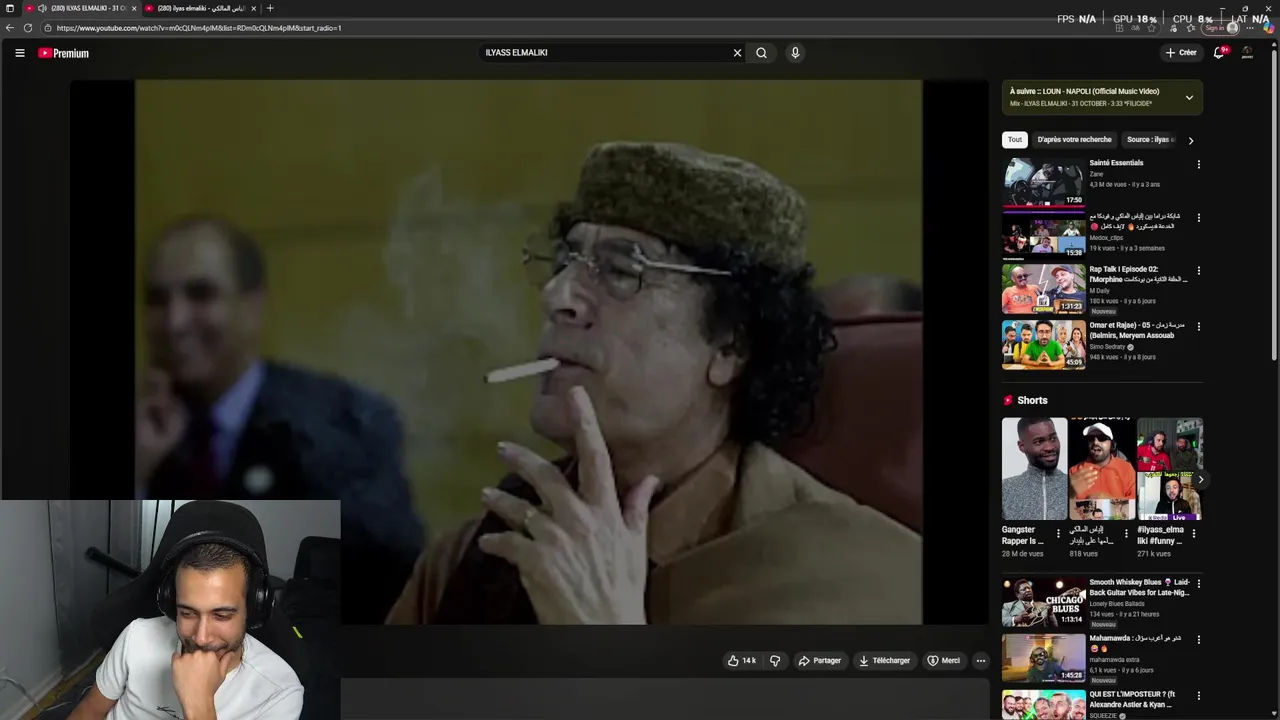Open options for the Medox_clips video
The image size is (1280, 720).
click(x=1199, y=218)
